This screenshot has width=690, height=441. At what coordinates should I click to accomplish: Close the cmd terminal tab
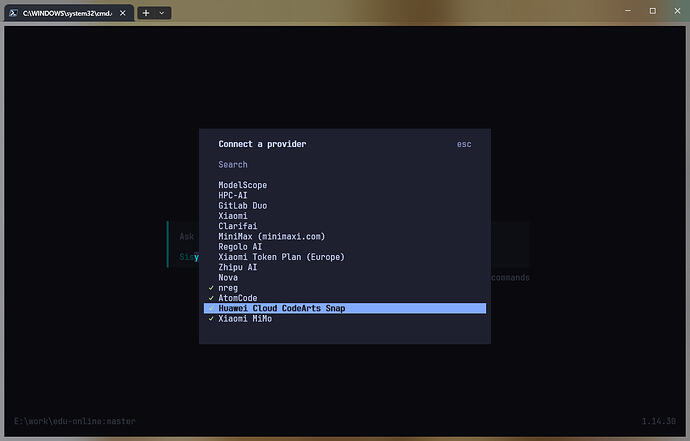tap(123, 13)
